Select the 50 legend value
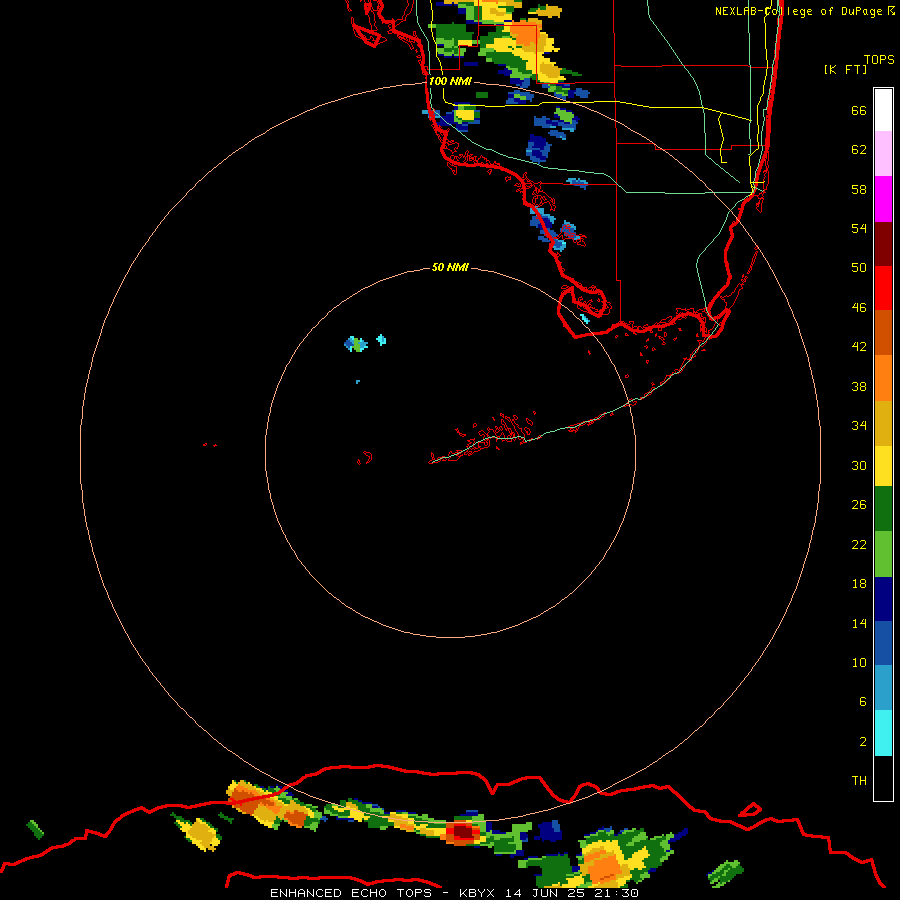The height and width of the screenshot is (900, 900). [x=859, y=268]
